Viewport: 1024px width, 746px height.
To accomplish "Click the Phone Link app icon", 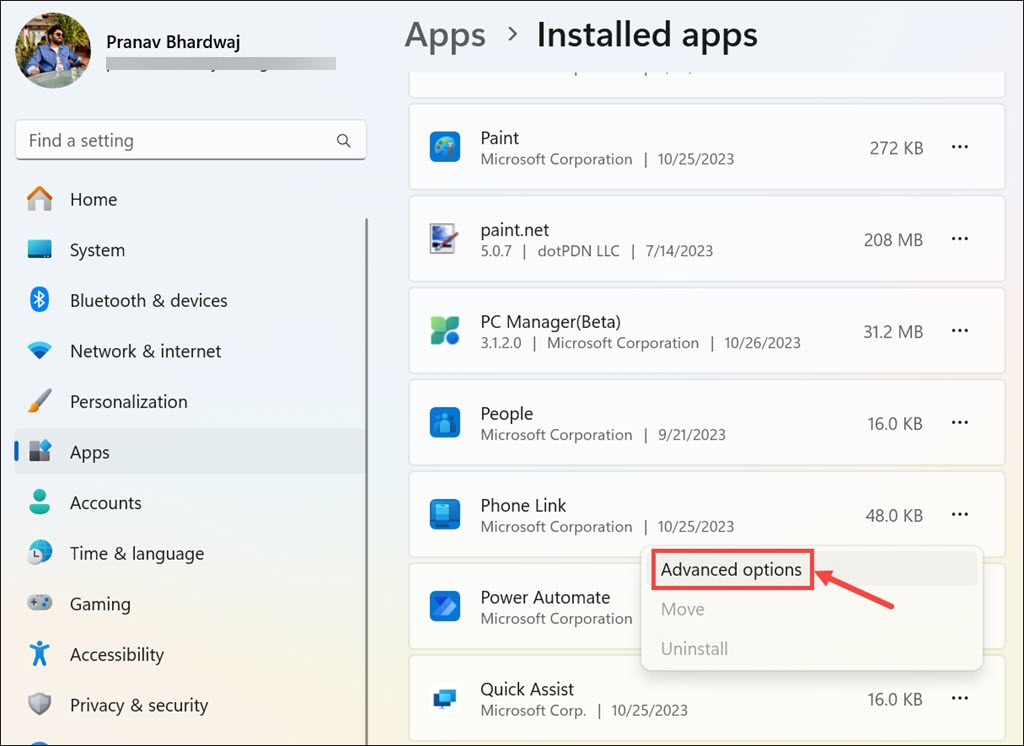I will [444, 515].
